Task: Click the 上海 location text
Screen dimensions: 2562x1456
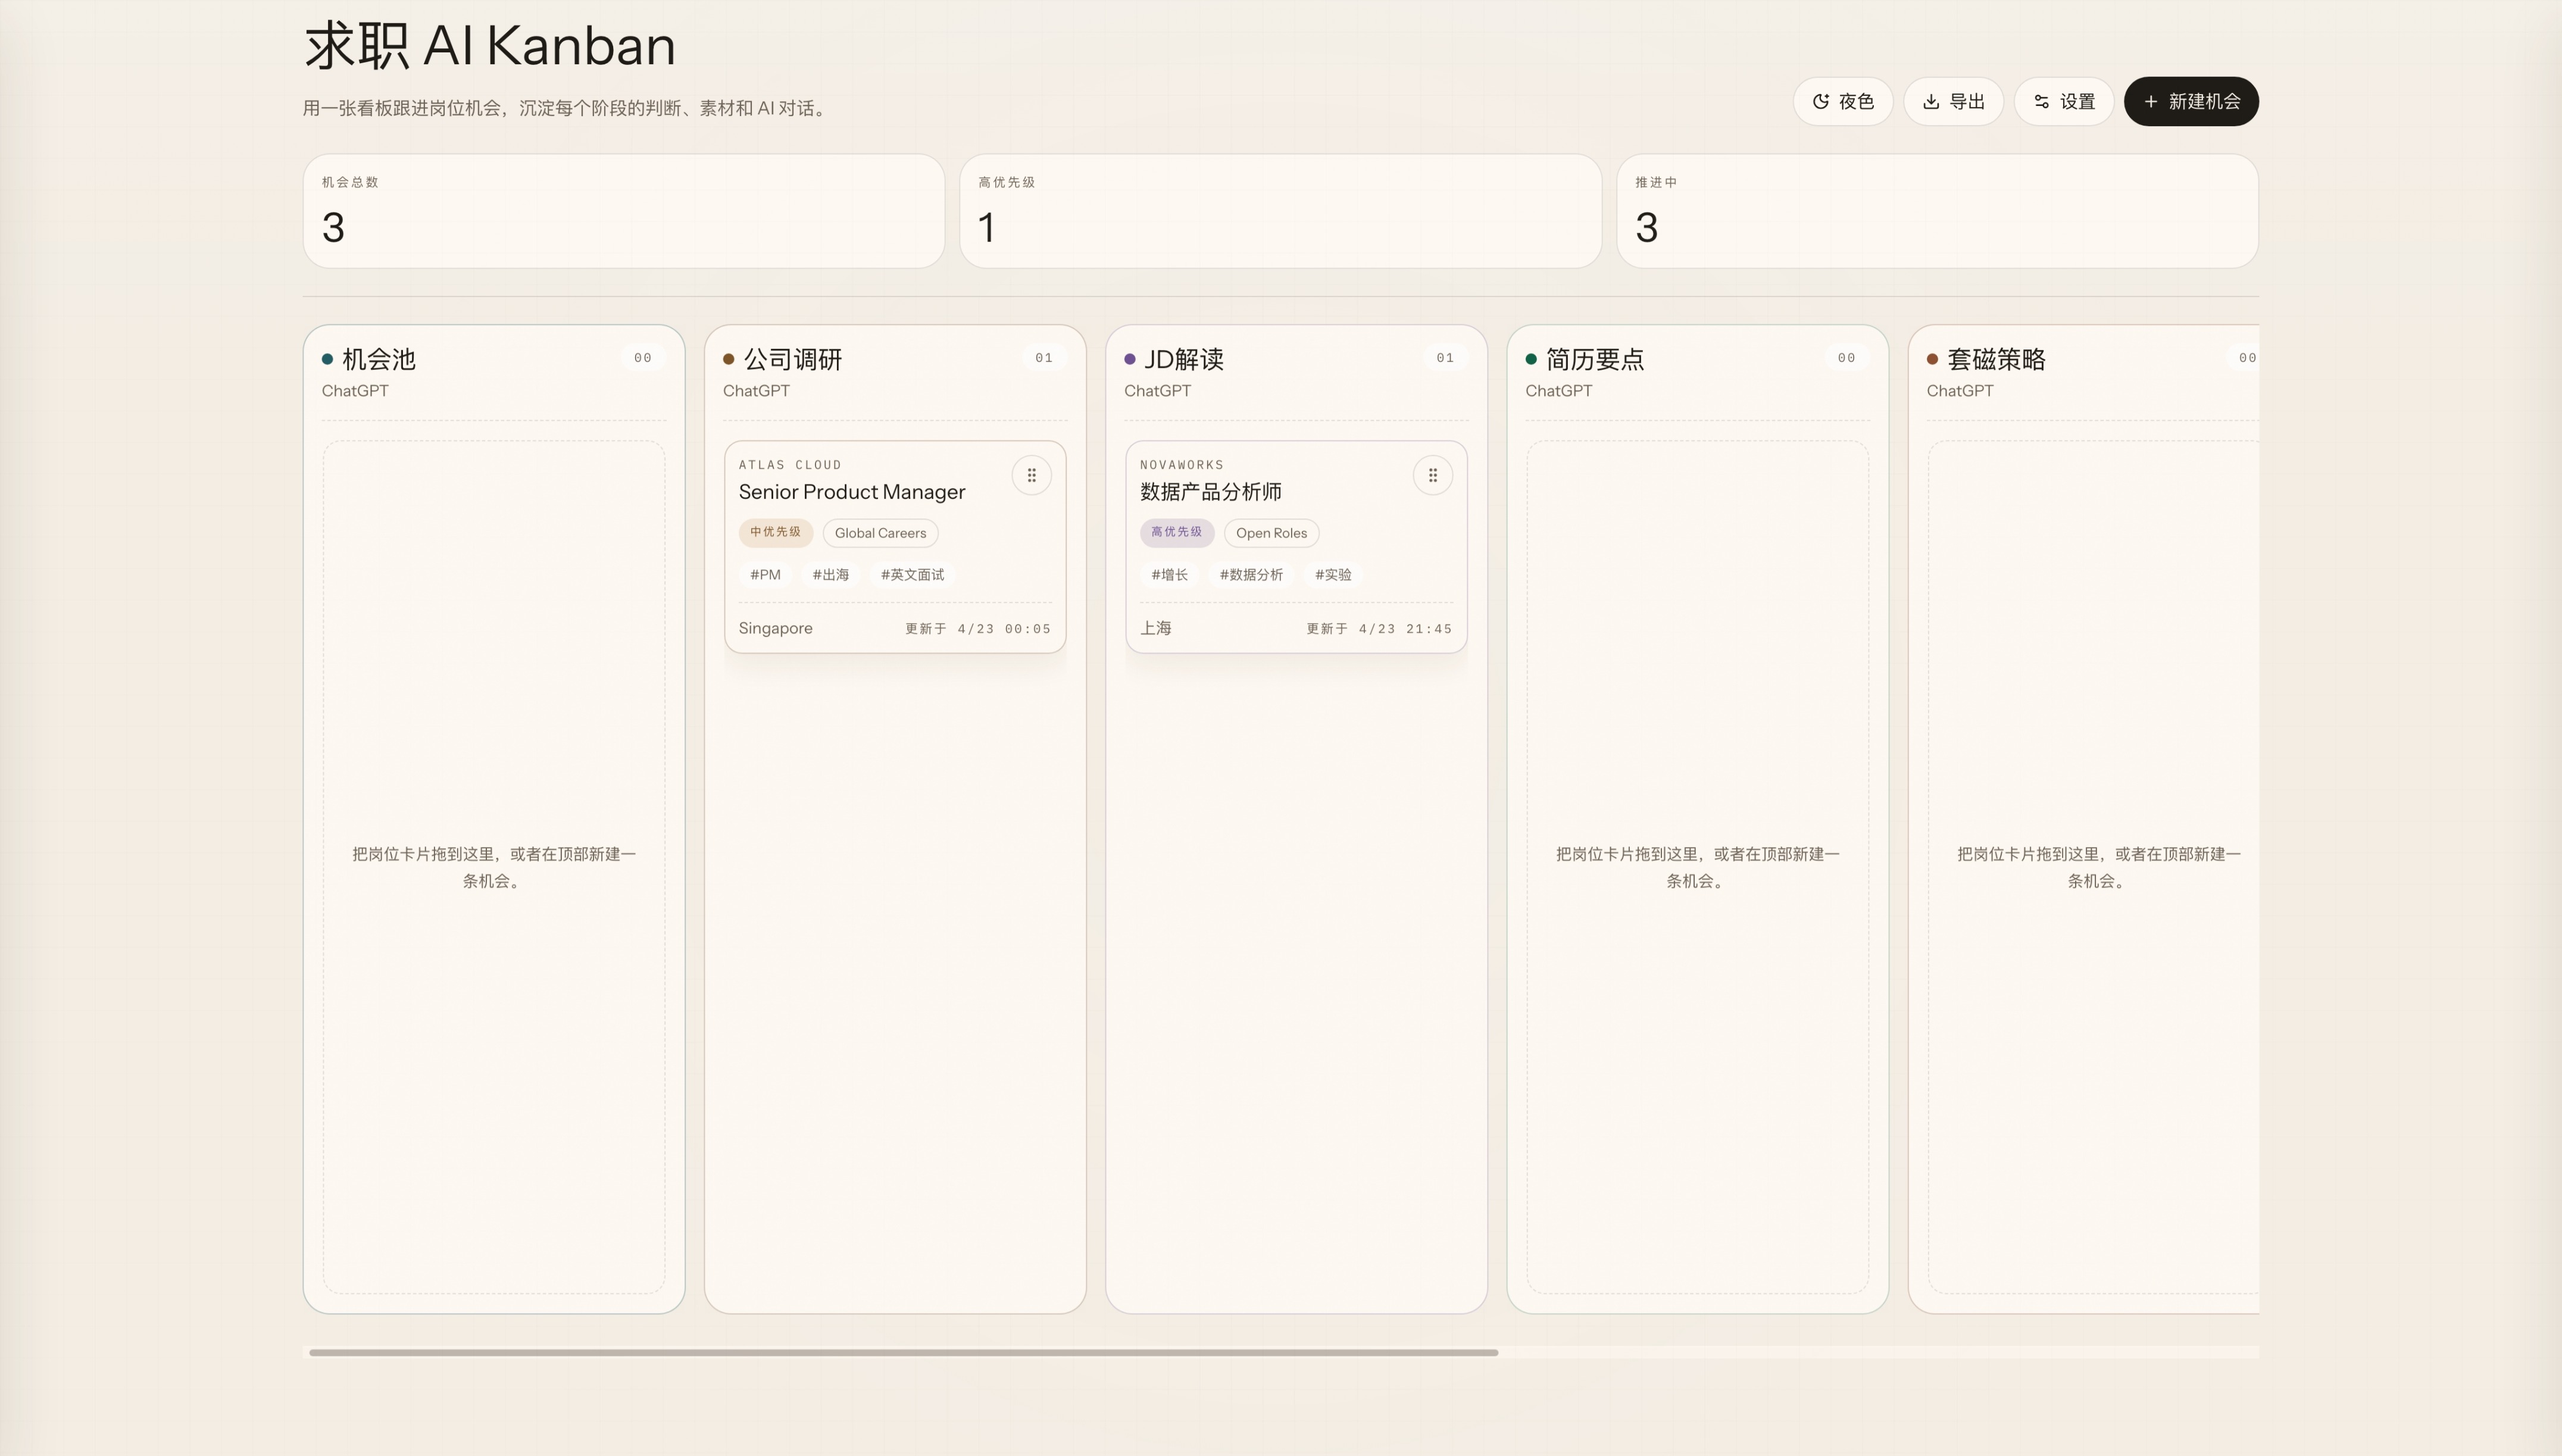Action: (1156, 628)
